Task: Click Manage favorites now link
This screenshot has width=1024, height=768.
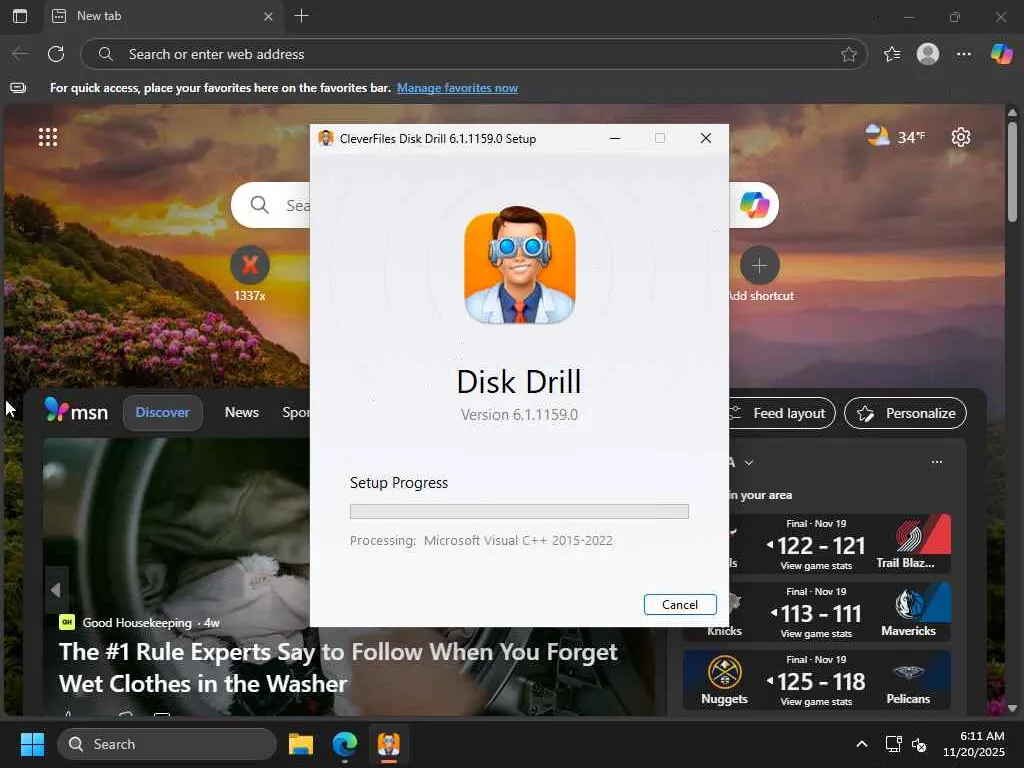Action: (x=457, y=88)
